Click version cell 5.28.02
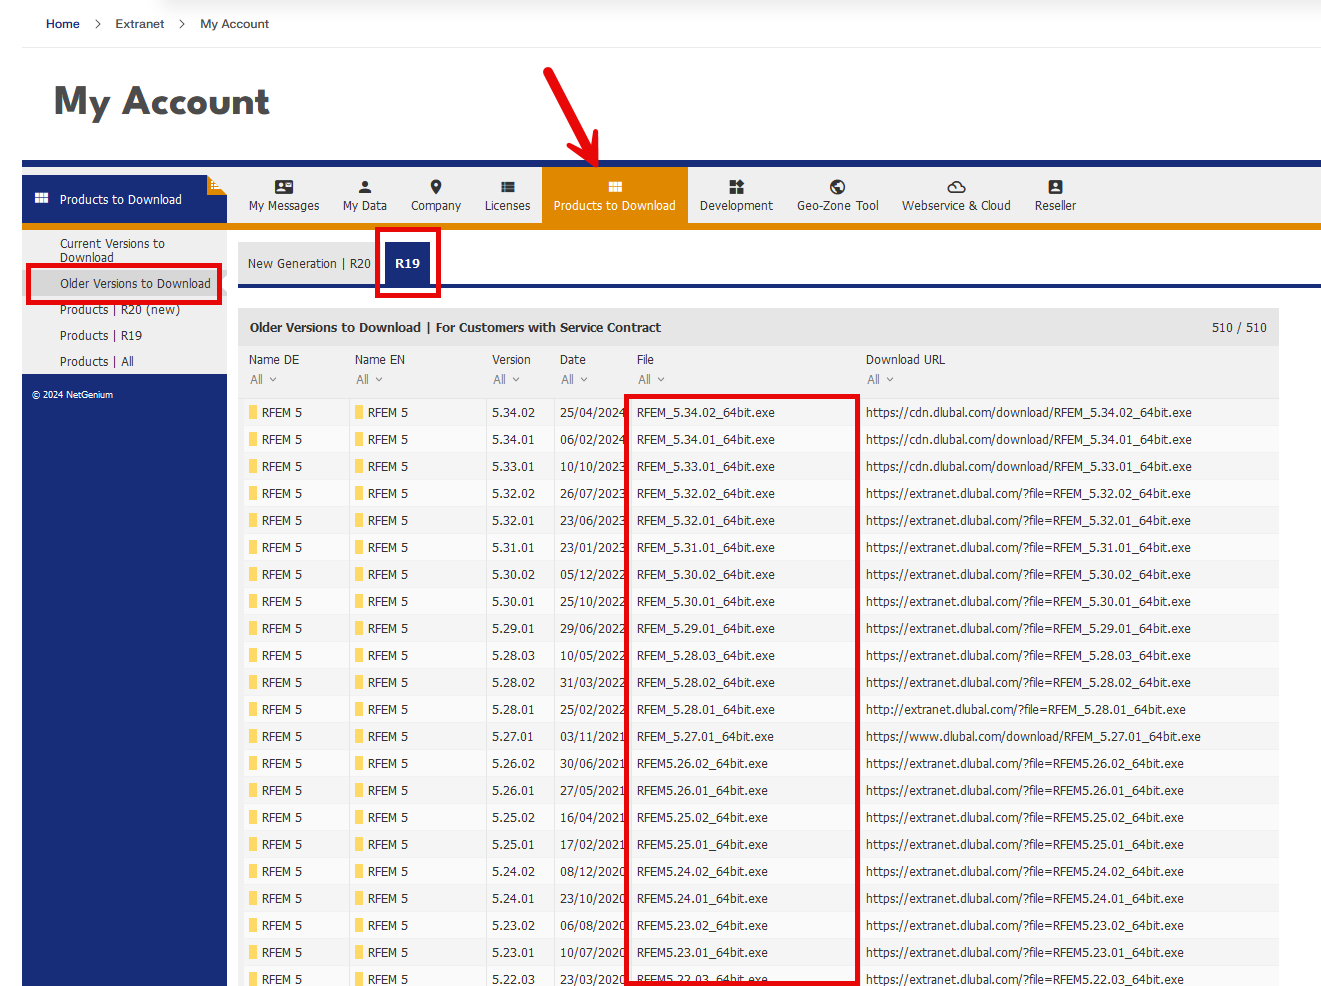 (513, 683)
